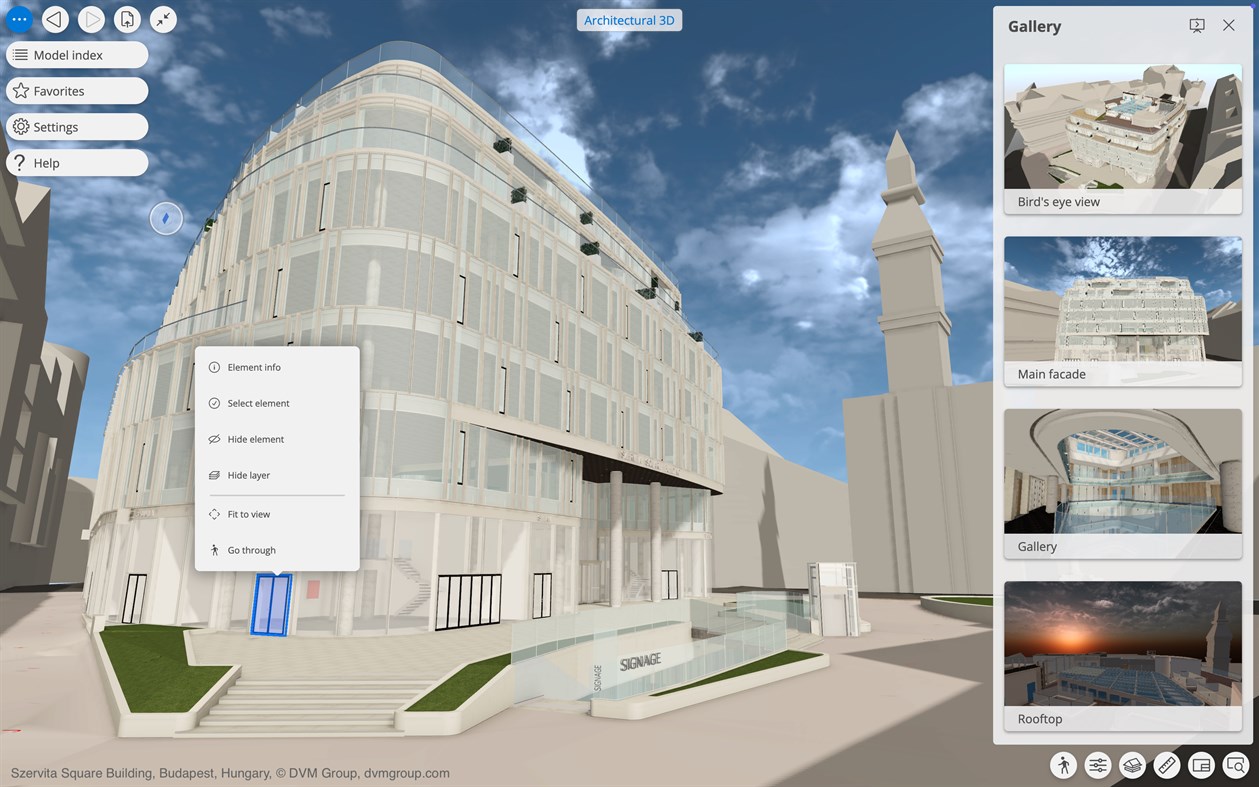Image resolution: width=1259 pixels, height=787 pixels.
Task: Click the compass orientation widget
Action: click(x=166, y=218)
